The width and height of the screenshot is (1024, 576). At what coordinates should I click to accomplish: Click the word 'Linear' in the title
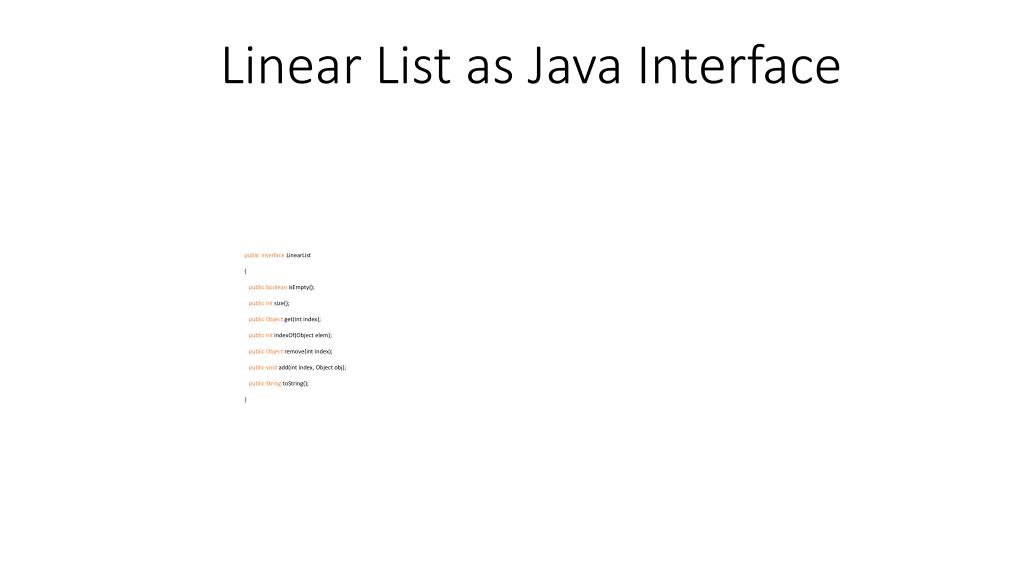[x=291, y=65]
